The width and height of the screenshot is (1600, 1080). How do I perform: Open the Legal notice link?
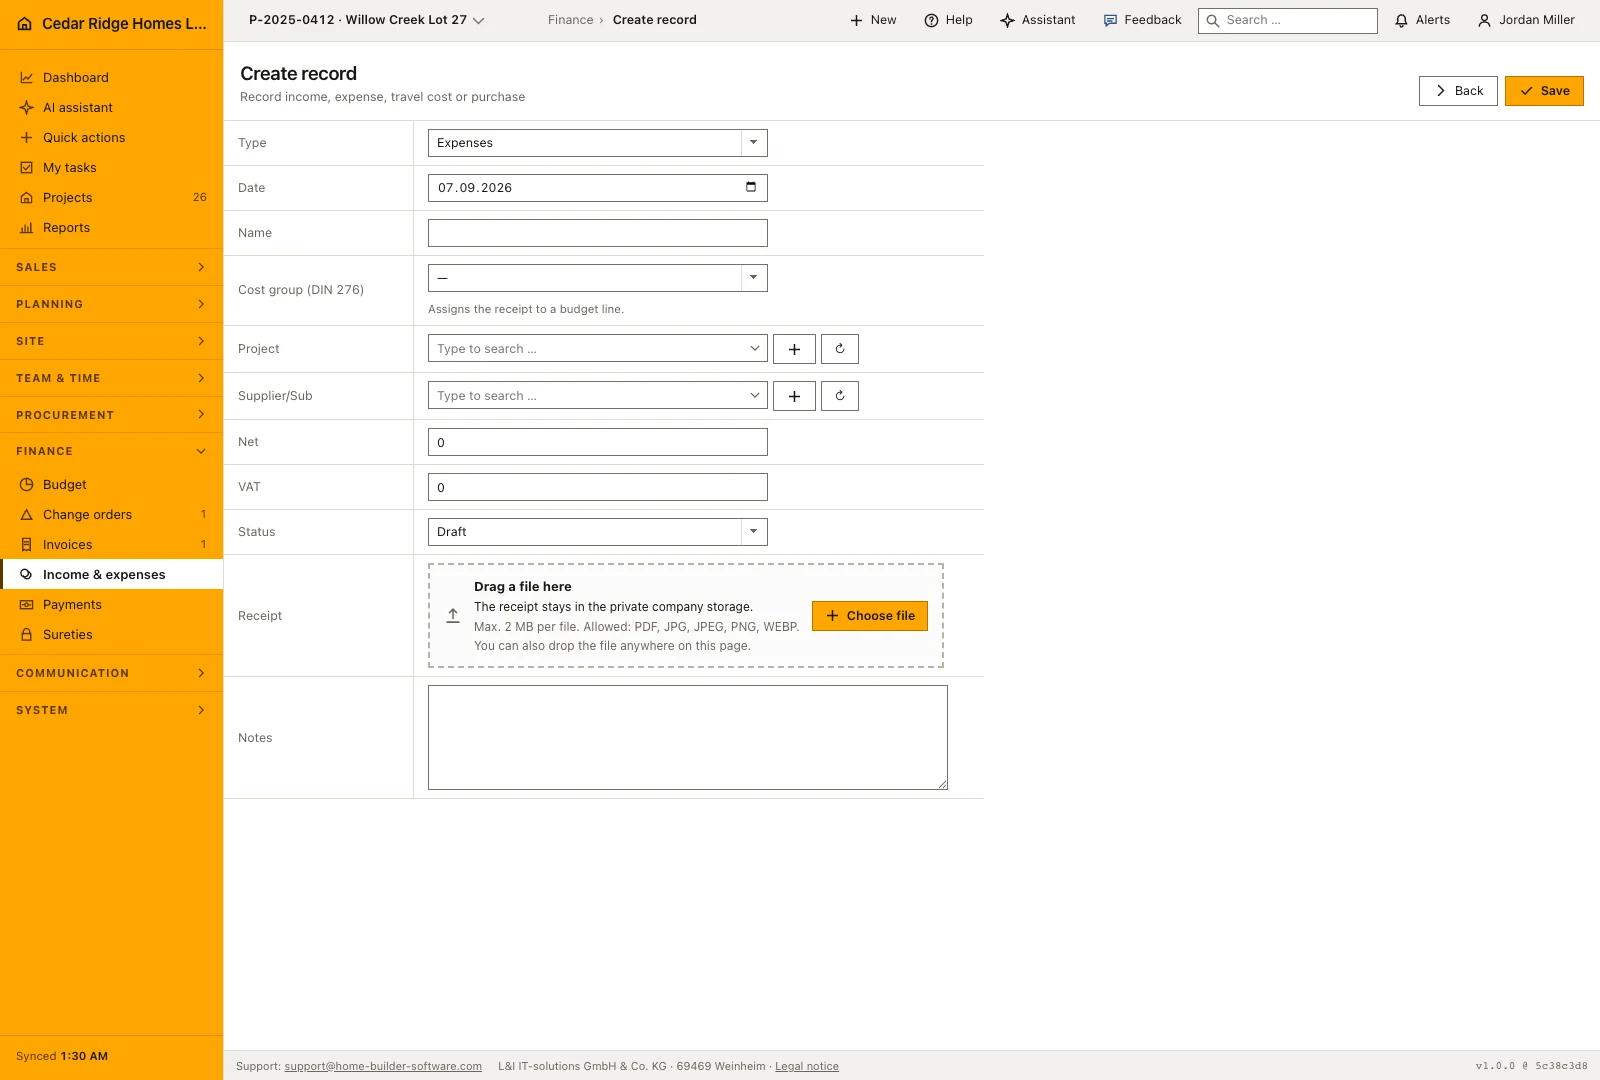807,1066
